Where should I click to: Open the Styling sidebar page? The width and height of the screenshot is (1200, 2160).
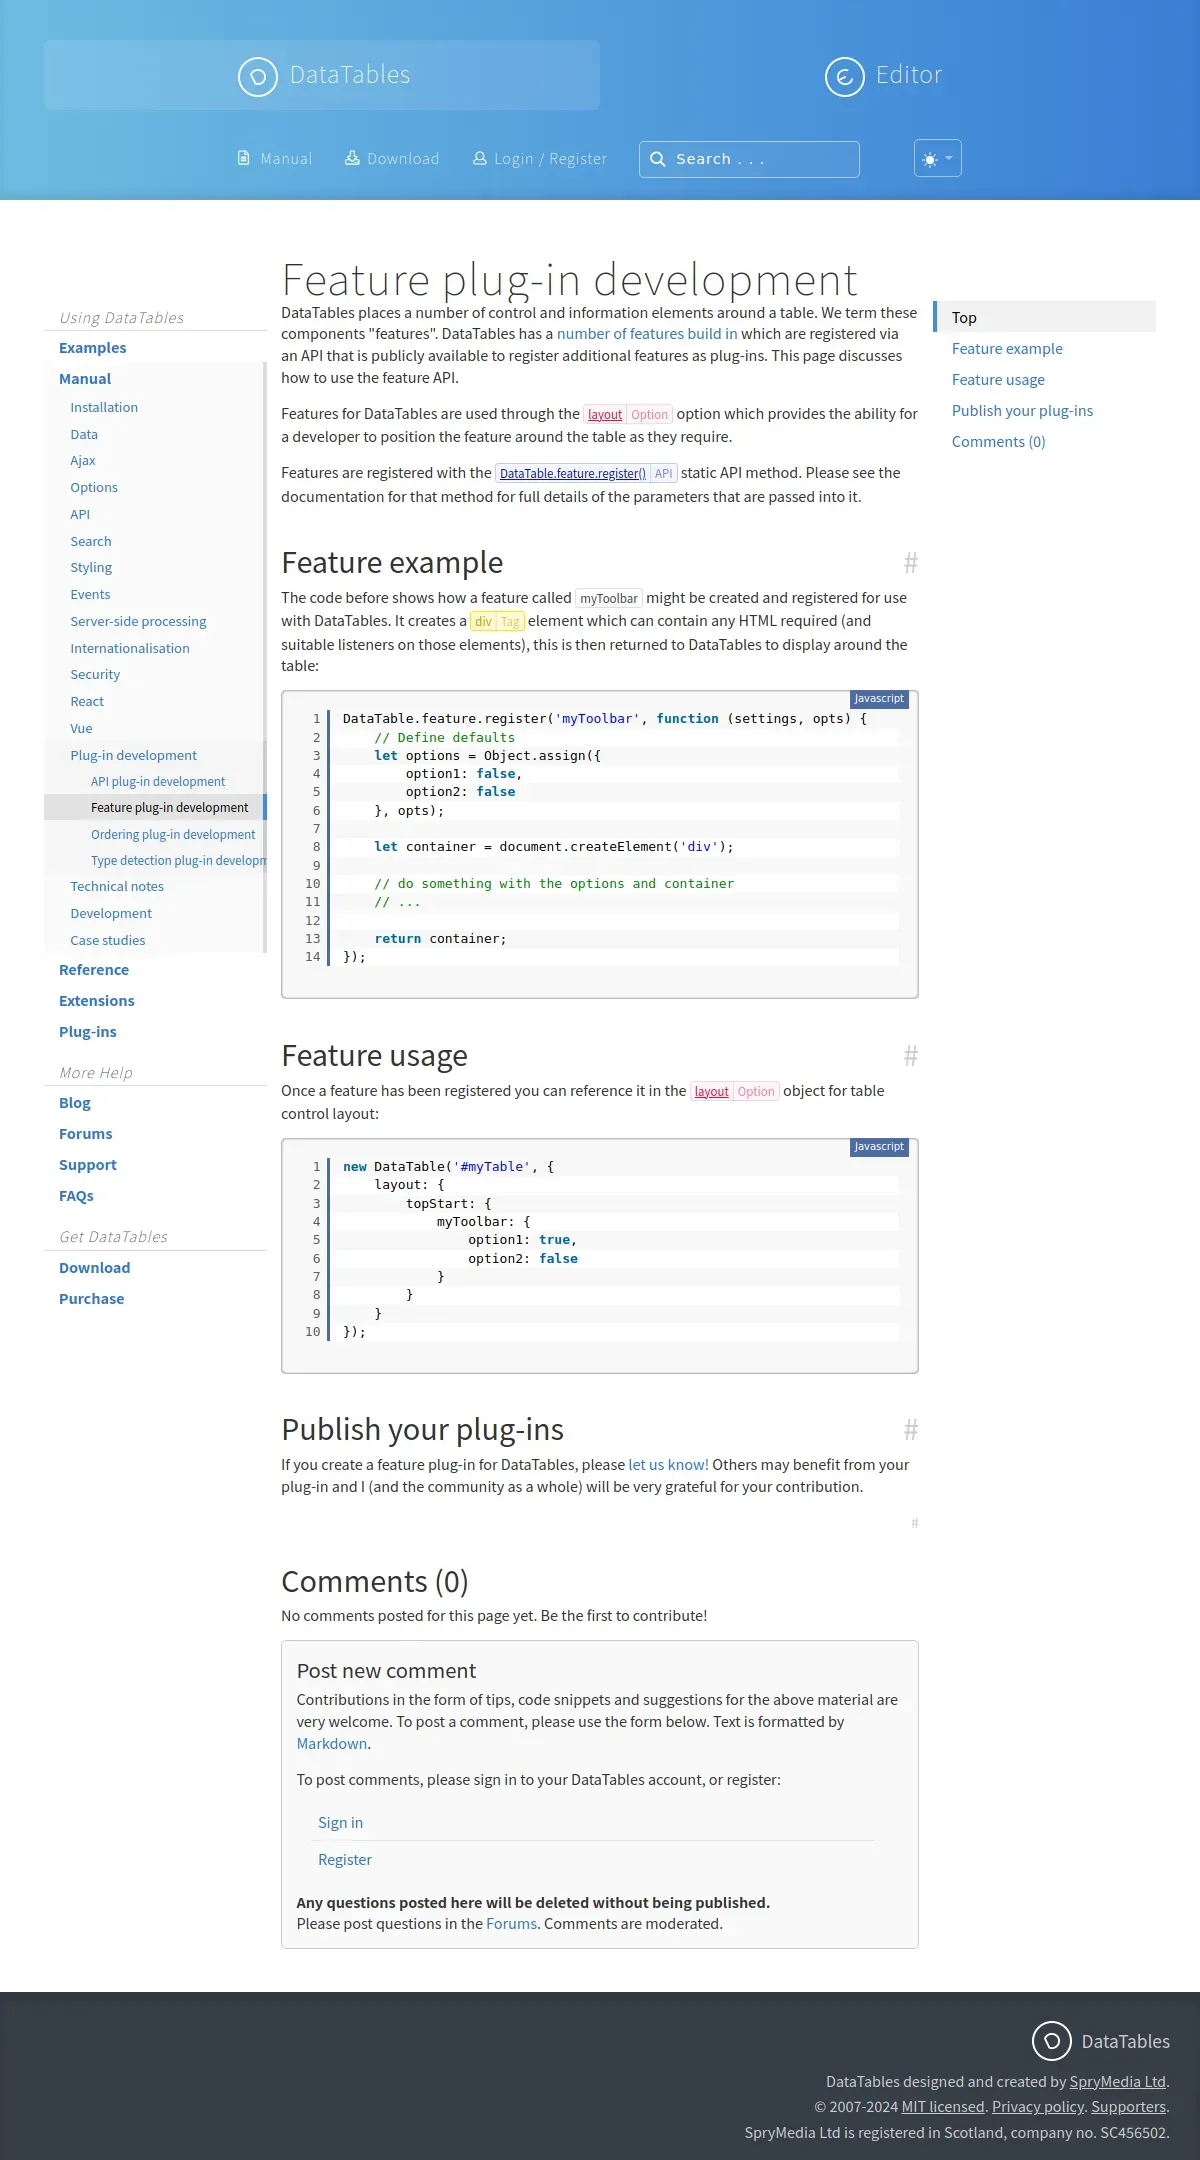[x=91, y=568]
